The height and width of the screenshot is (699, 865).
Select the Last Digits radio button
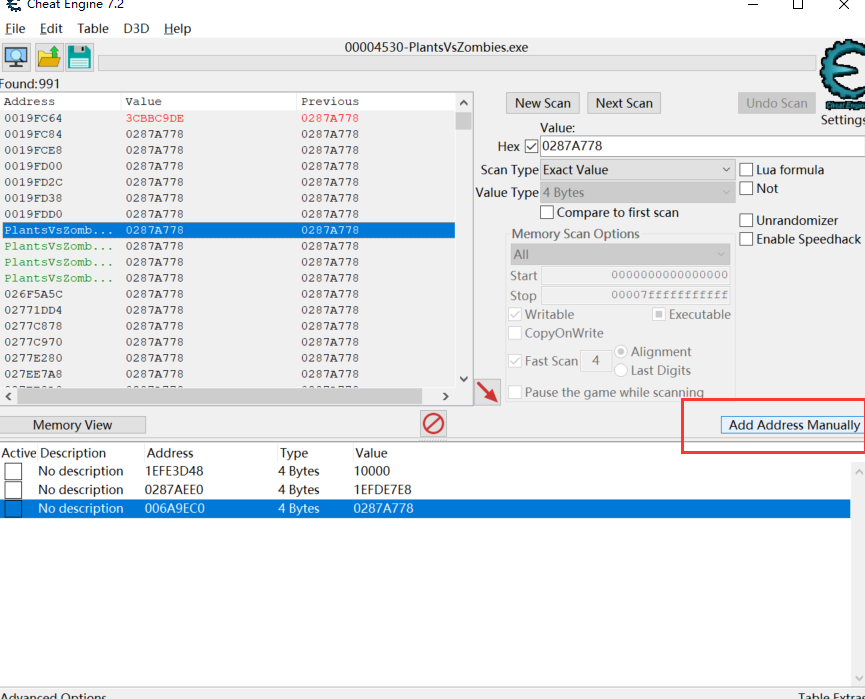click(621, 370)
